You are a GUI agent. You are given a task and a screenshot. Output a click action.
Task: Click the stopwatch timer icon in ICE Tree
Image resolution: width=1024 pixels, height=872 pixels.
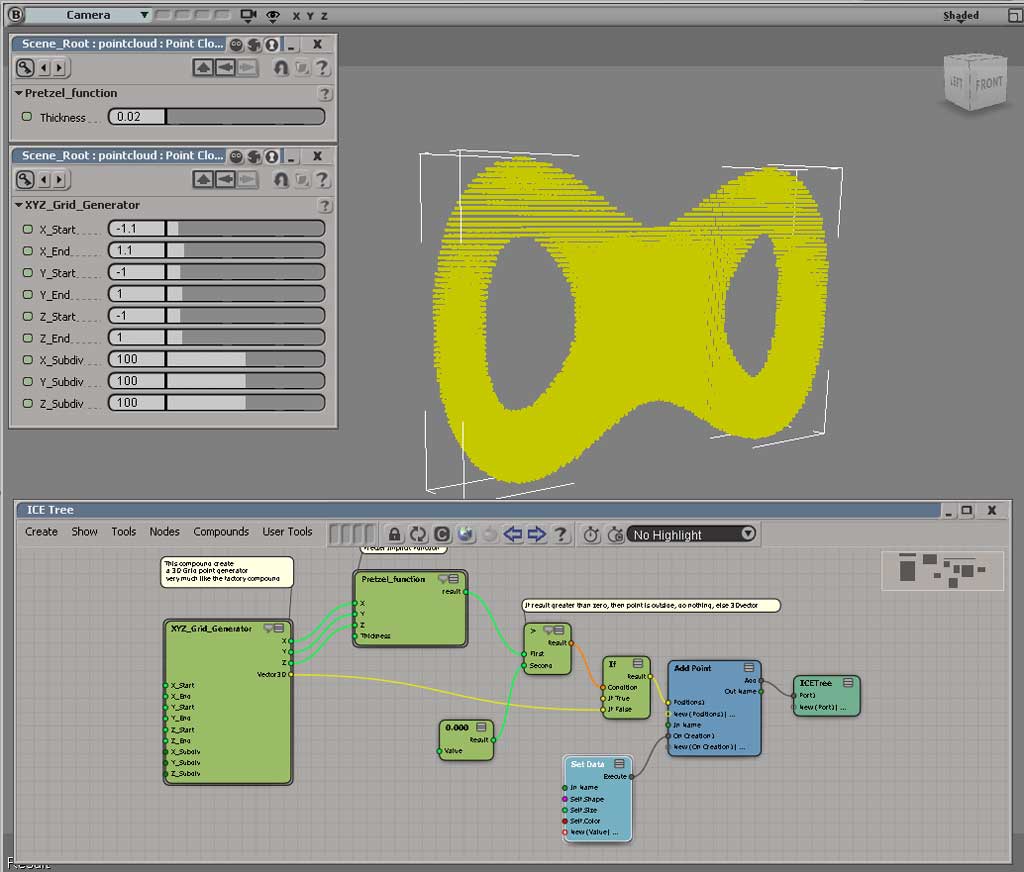click(591, 535)
